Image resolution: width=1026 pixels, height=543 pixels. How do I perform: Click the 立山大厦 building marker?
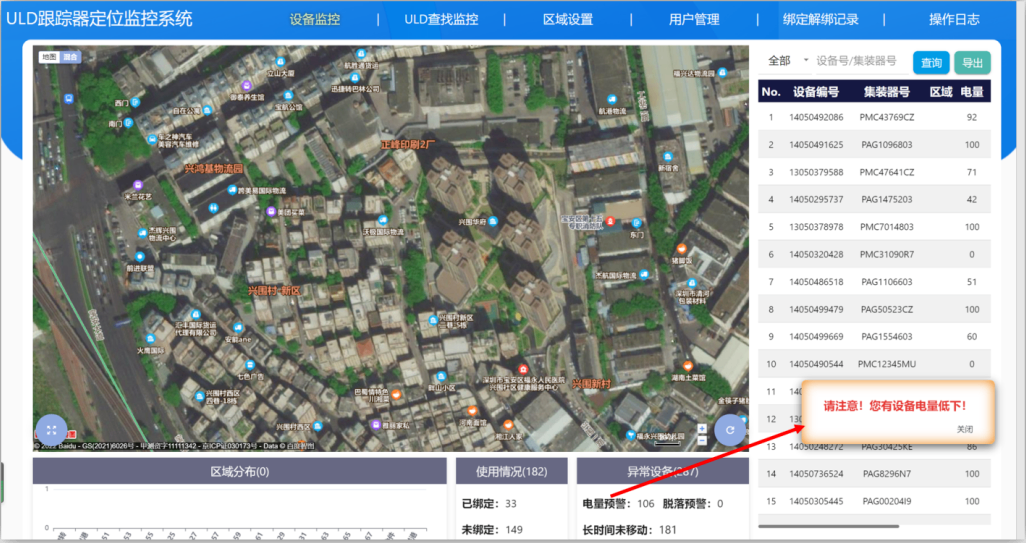[281, 63]
